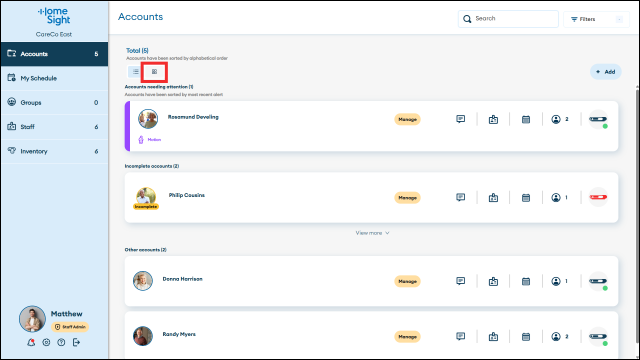This screenshot has width=640, height=360.
Task: Open device status for Donna Harrison
Action: tap(598, 281)
